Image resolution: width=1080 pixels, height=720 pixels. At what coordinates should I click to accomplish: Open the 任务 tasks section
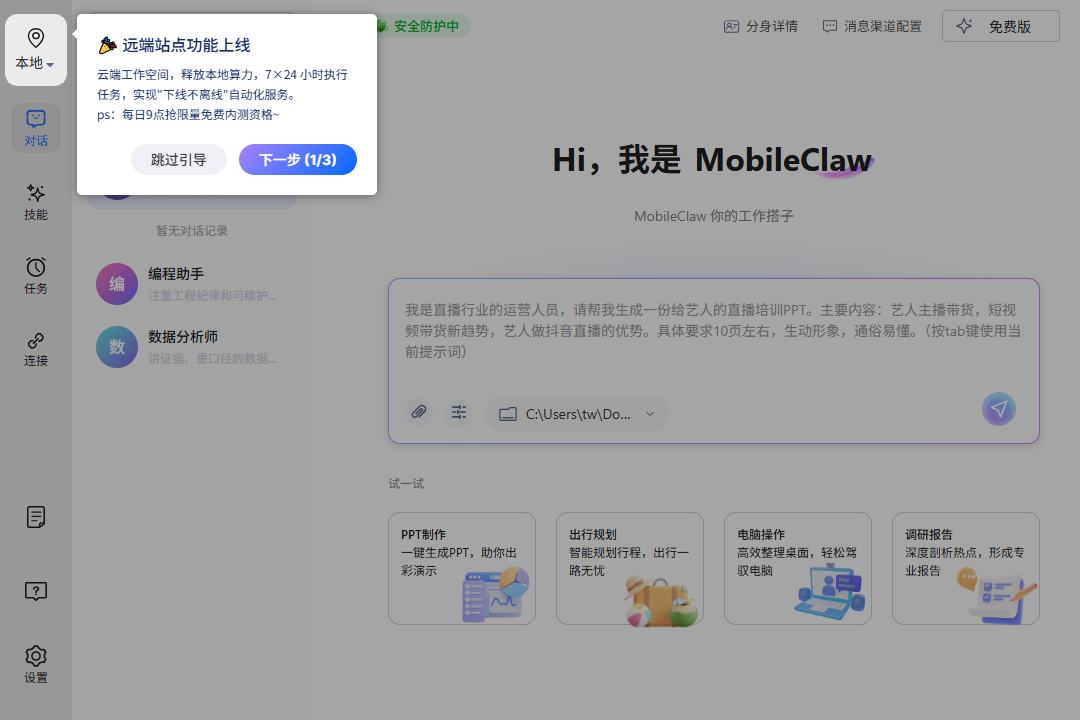36,276
